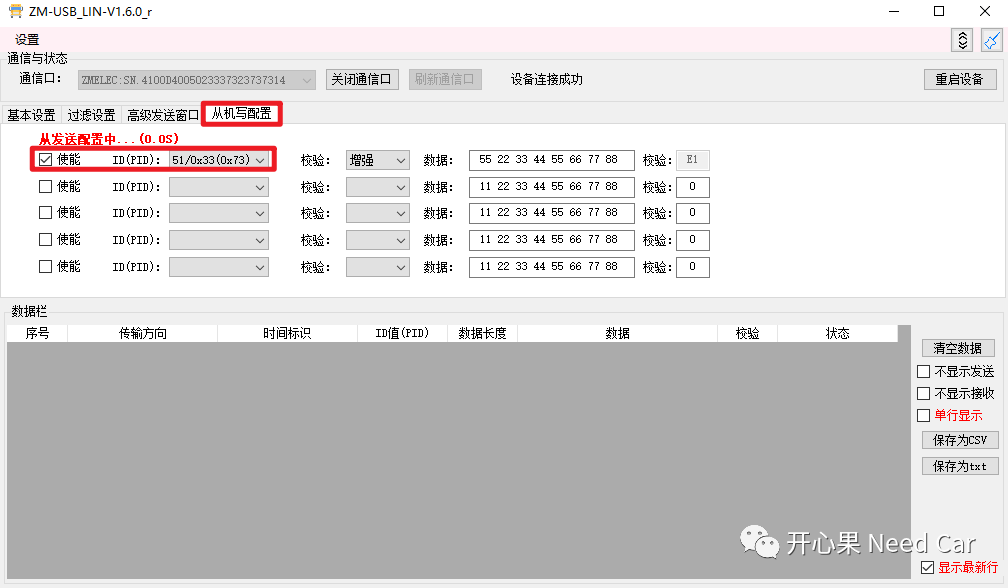
Task: Enable the 单行显示 option
Action: pos(926,416)
